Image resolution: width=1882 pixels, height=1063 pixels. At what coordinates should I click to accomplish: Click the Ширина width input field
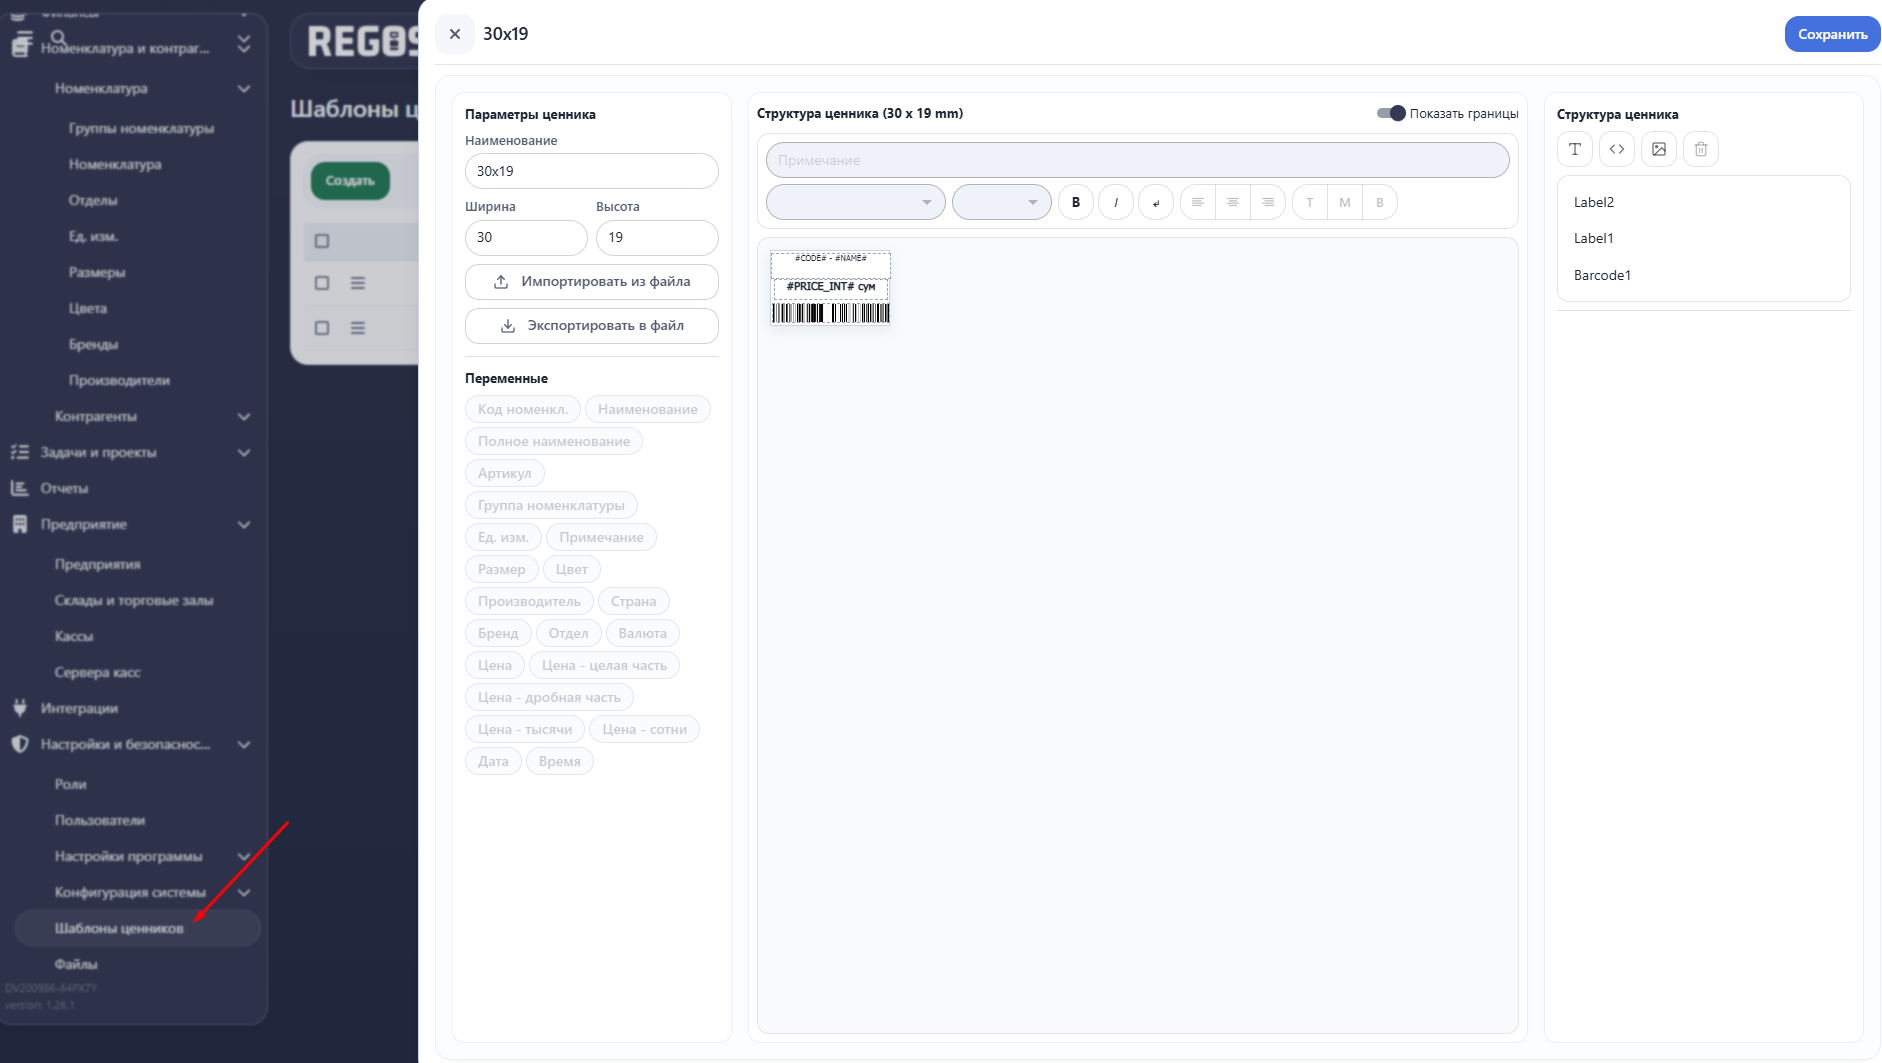[525, 238]
